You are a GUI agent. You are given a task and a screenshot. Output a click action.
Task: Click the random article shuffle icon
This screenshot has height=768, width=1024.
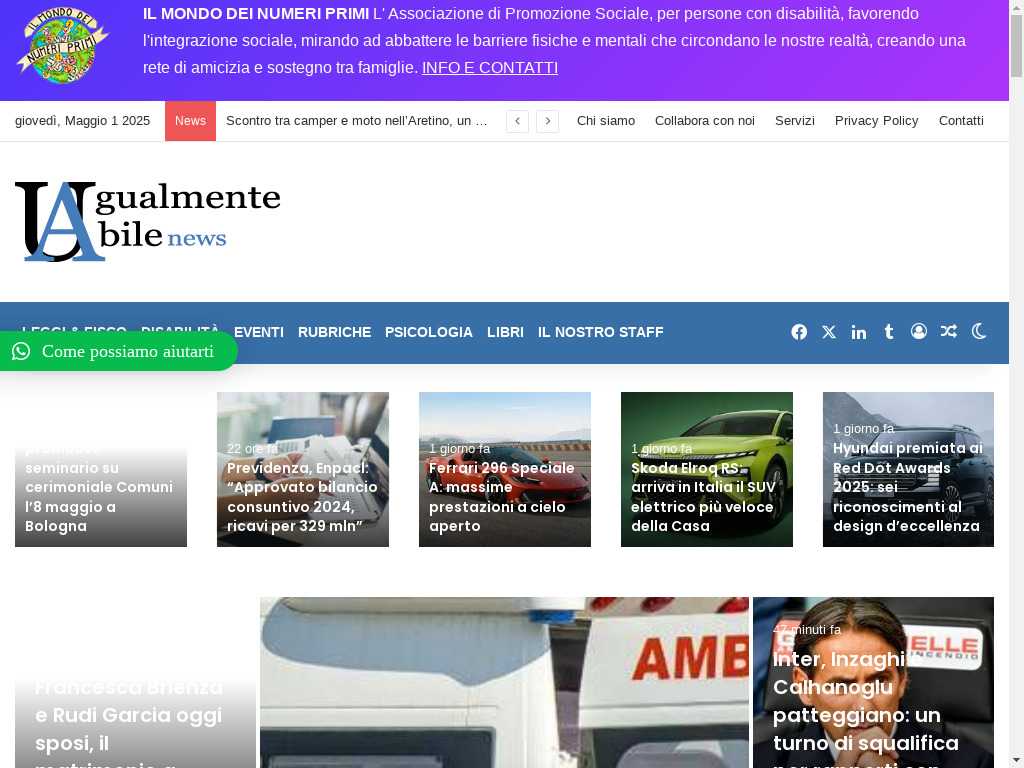pos(949,331)
